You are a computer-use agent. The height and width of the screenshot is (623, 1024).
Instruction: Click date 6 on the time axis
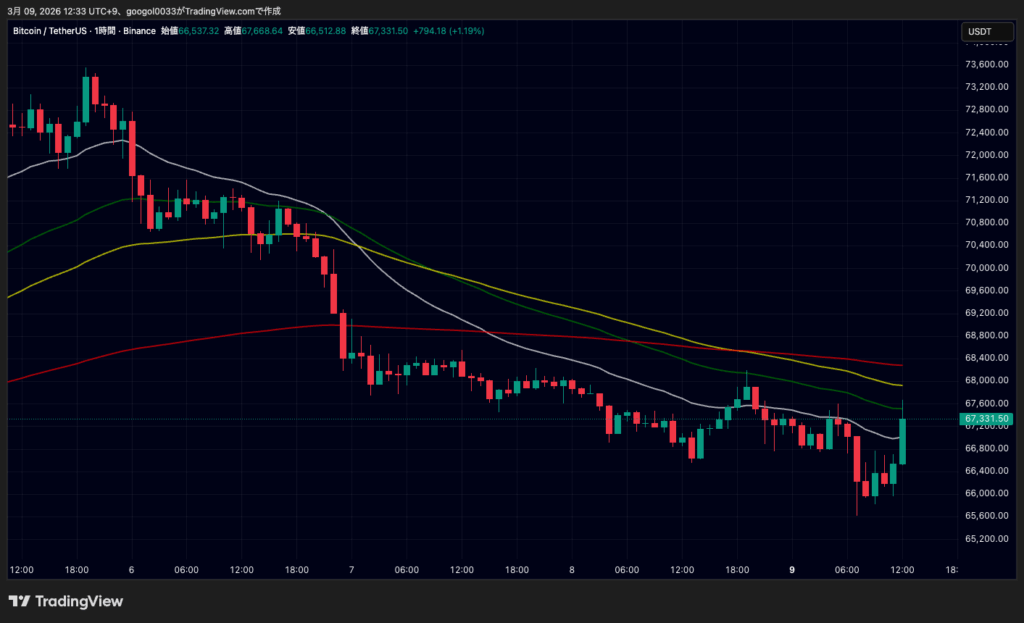131,569
